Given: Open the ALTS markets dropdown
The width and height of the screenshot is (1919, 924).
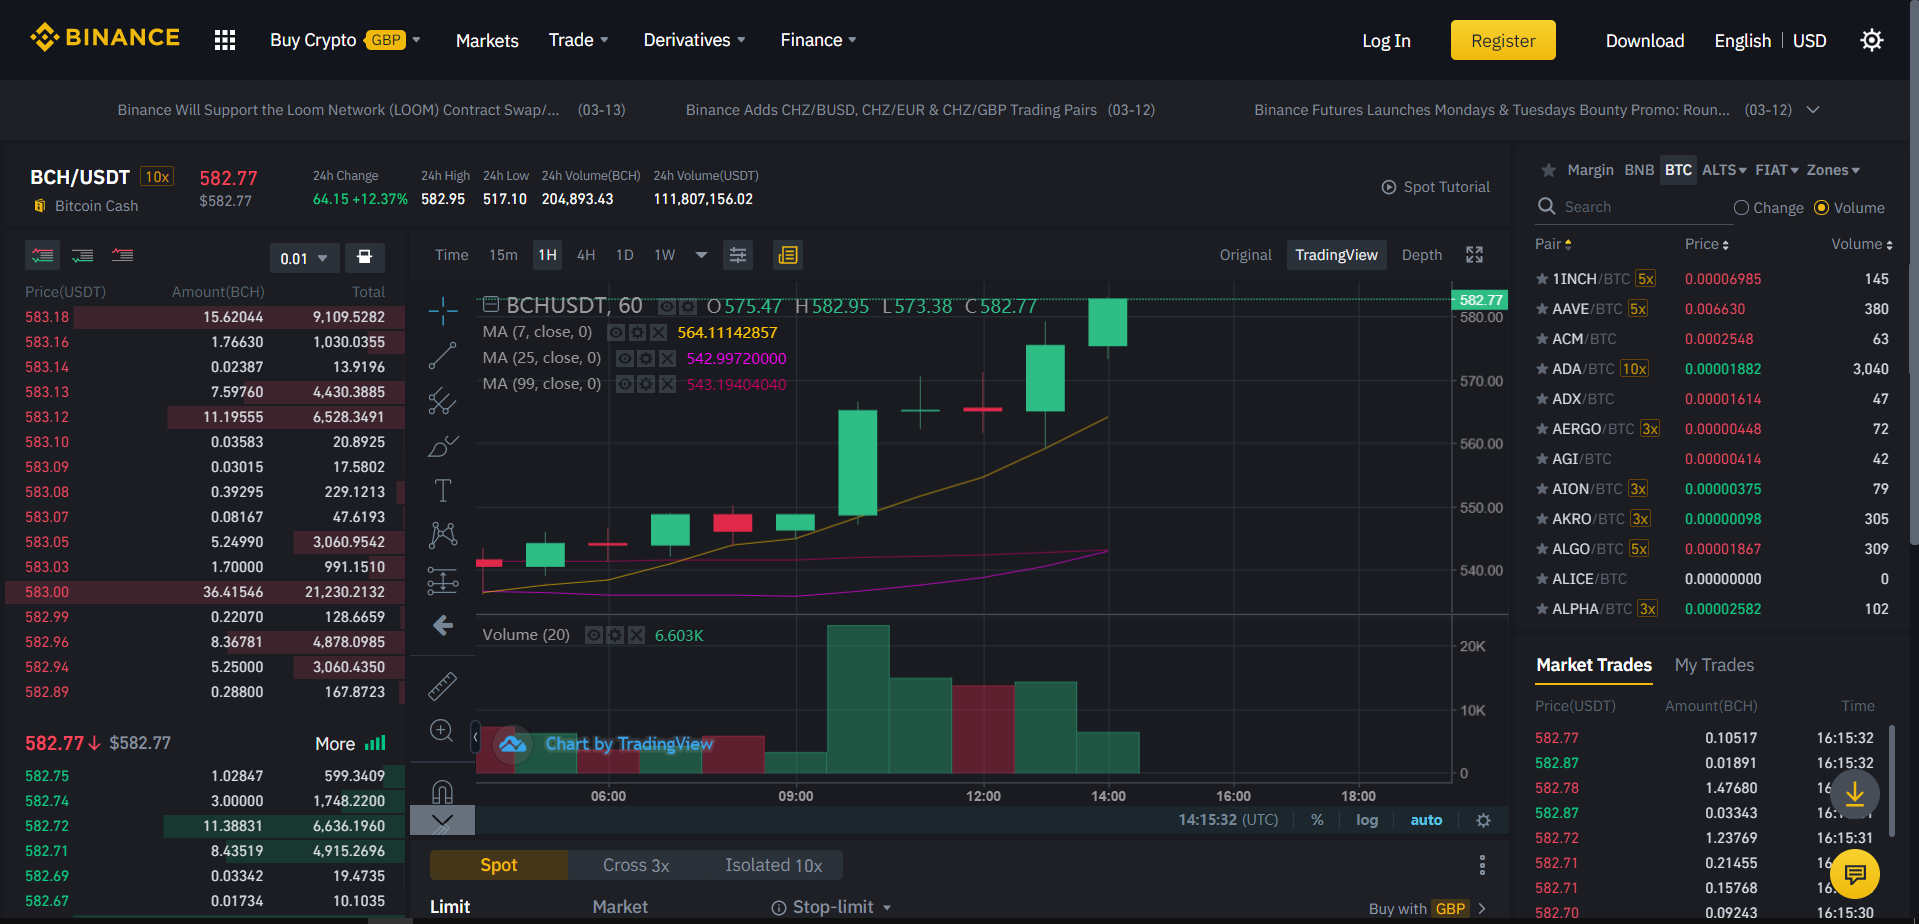Looking at the screenshot, I should (1724, 170).
